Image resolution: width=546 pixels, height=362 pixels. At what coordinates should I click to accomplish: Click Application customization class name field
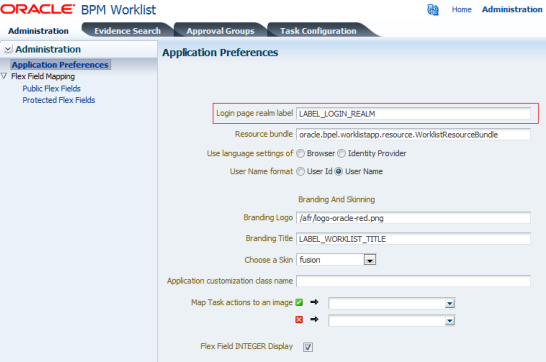click(413, 281)
